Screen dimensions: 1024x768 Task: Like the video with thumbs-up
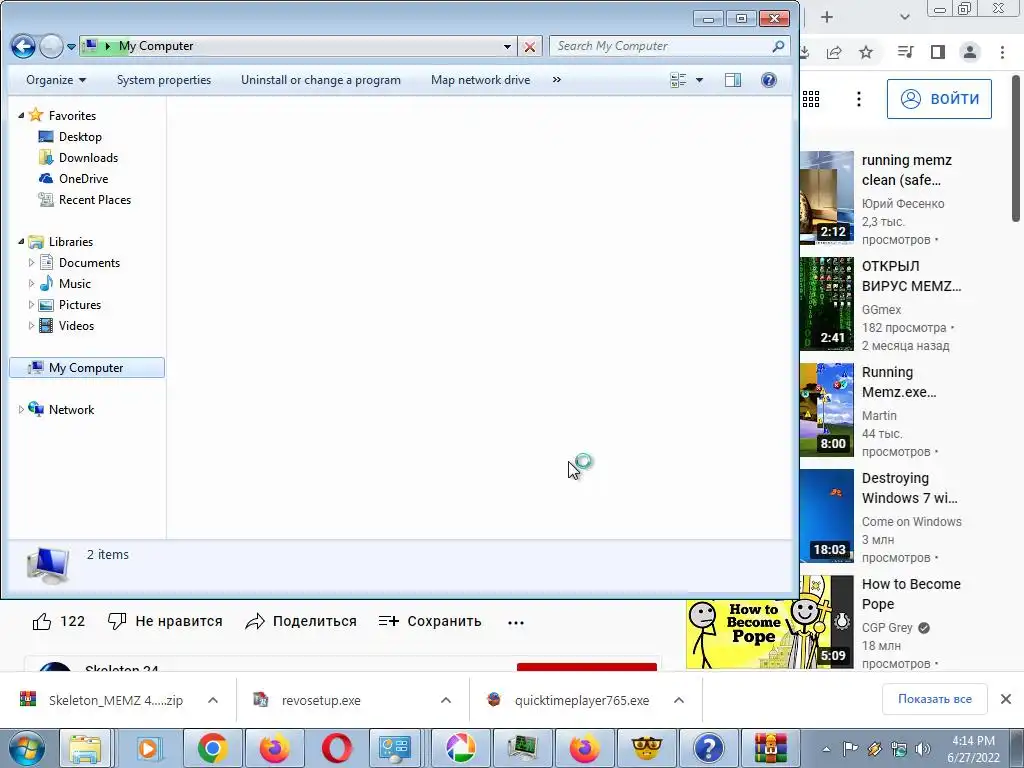[x=42, y=621]
